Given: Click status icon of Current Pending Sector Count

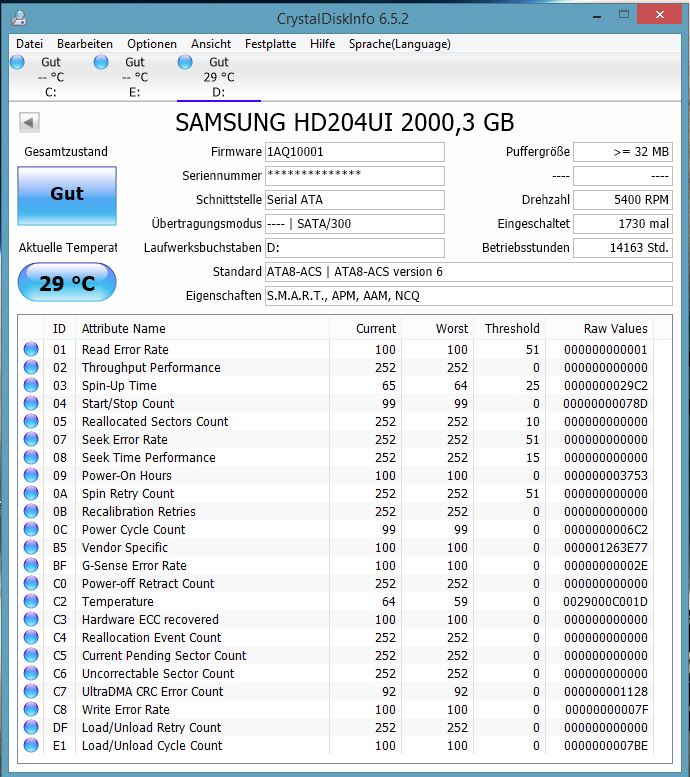Looking at the screenshot, I should [31, 656].
